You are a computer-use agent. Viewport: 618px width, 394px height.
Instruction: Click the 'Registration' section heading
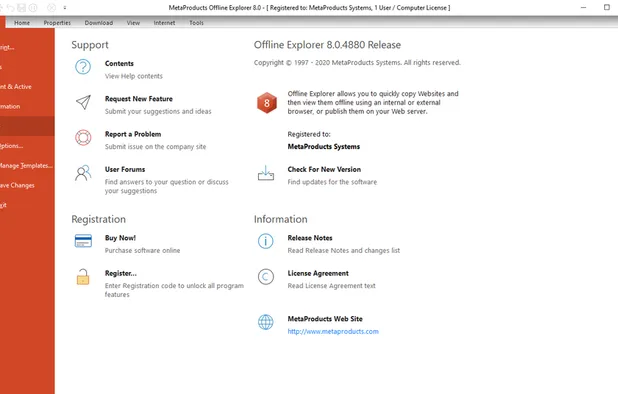point(99,219)
